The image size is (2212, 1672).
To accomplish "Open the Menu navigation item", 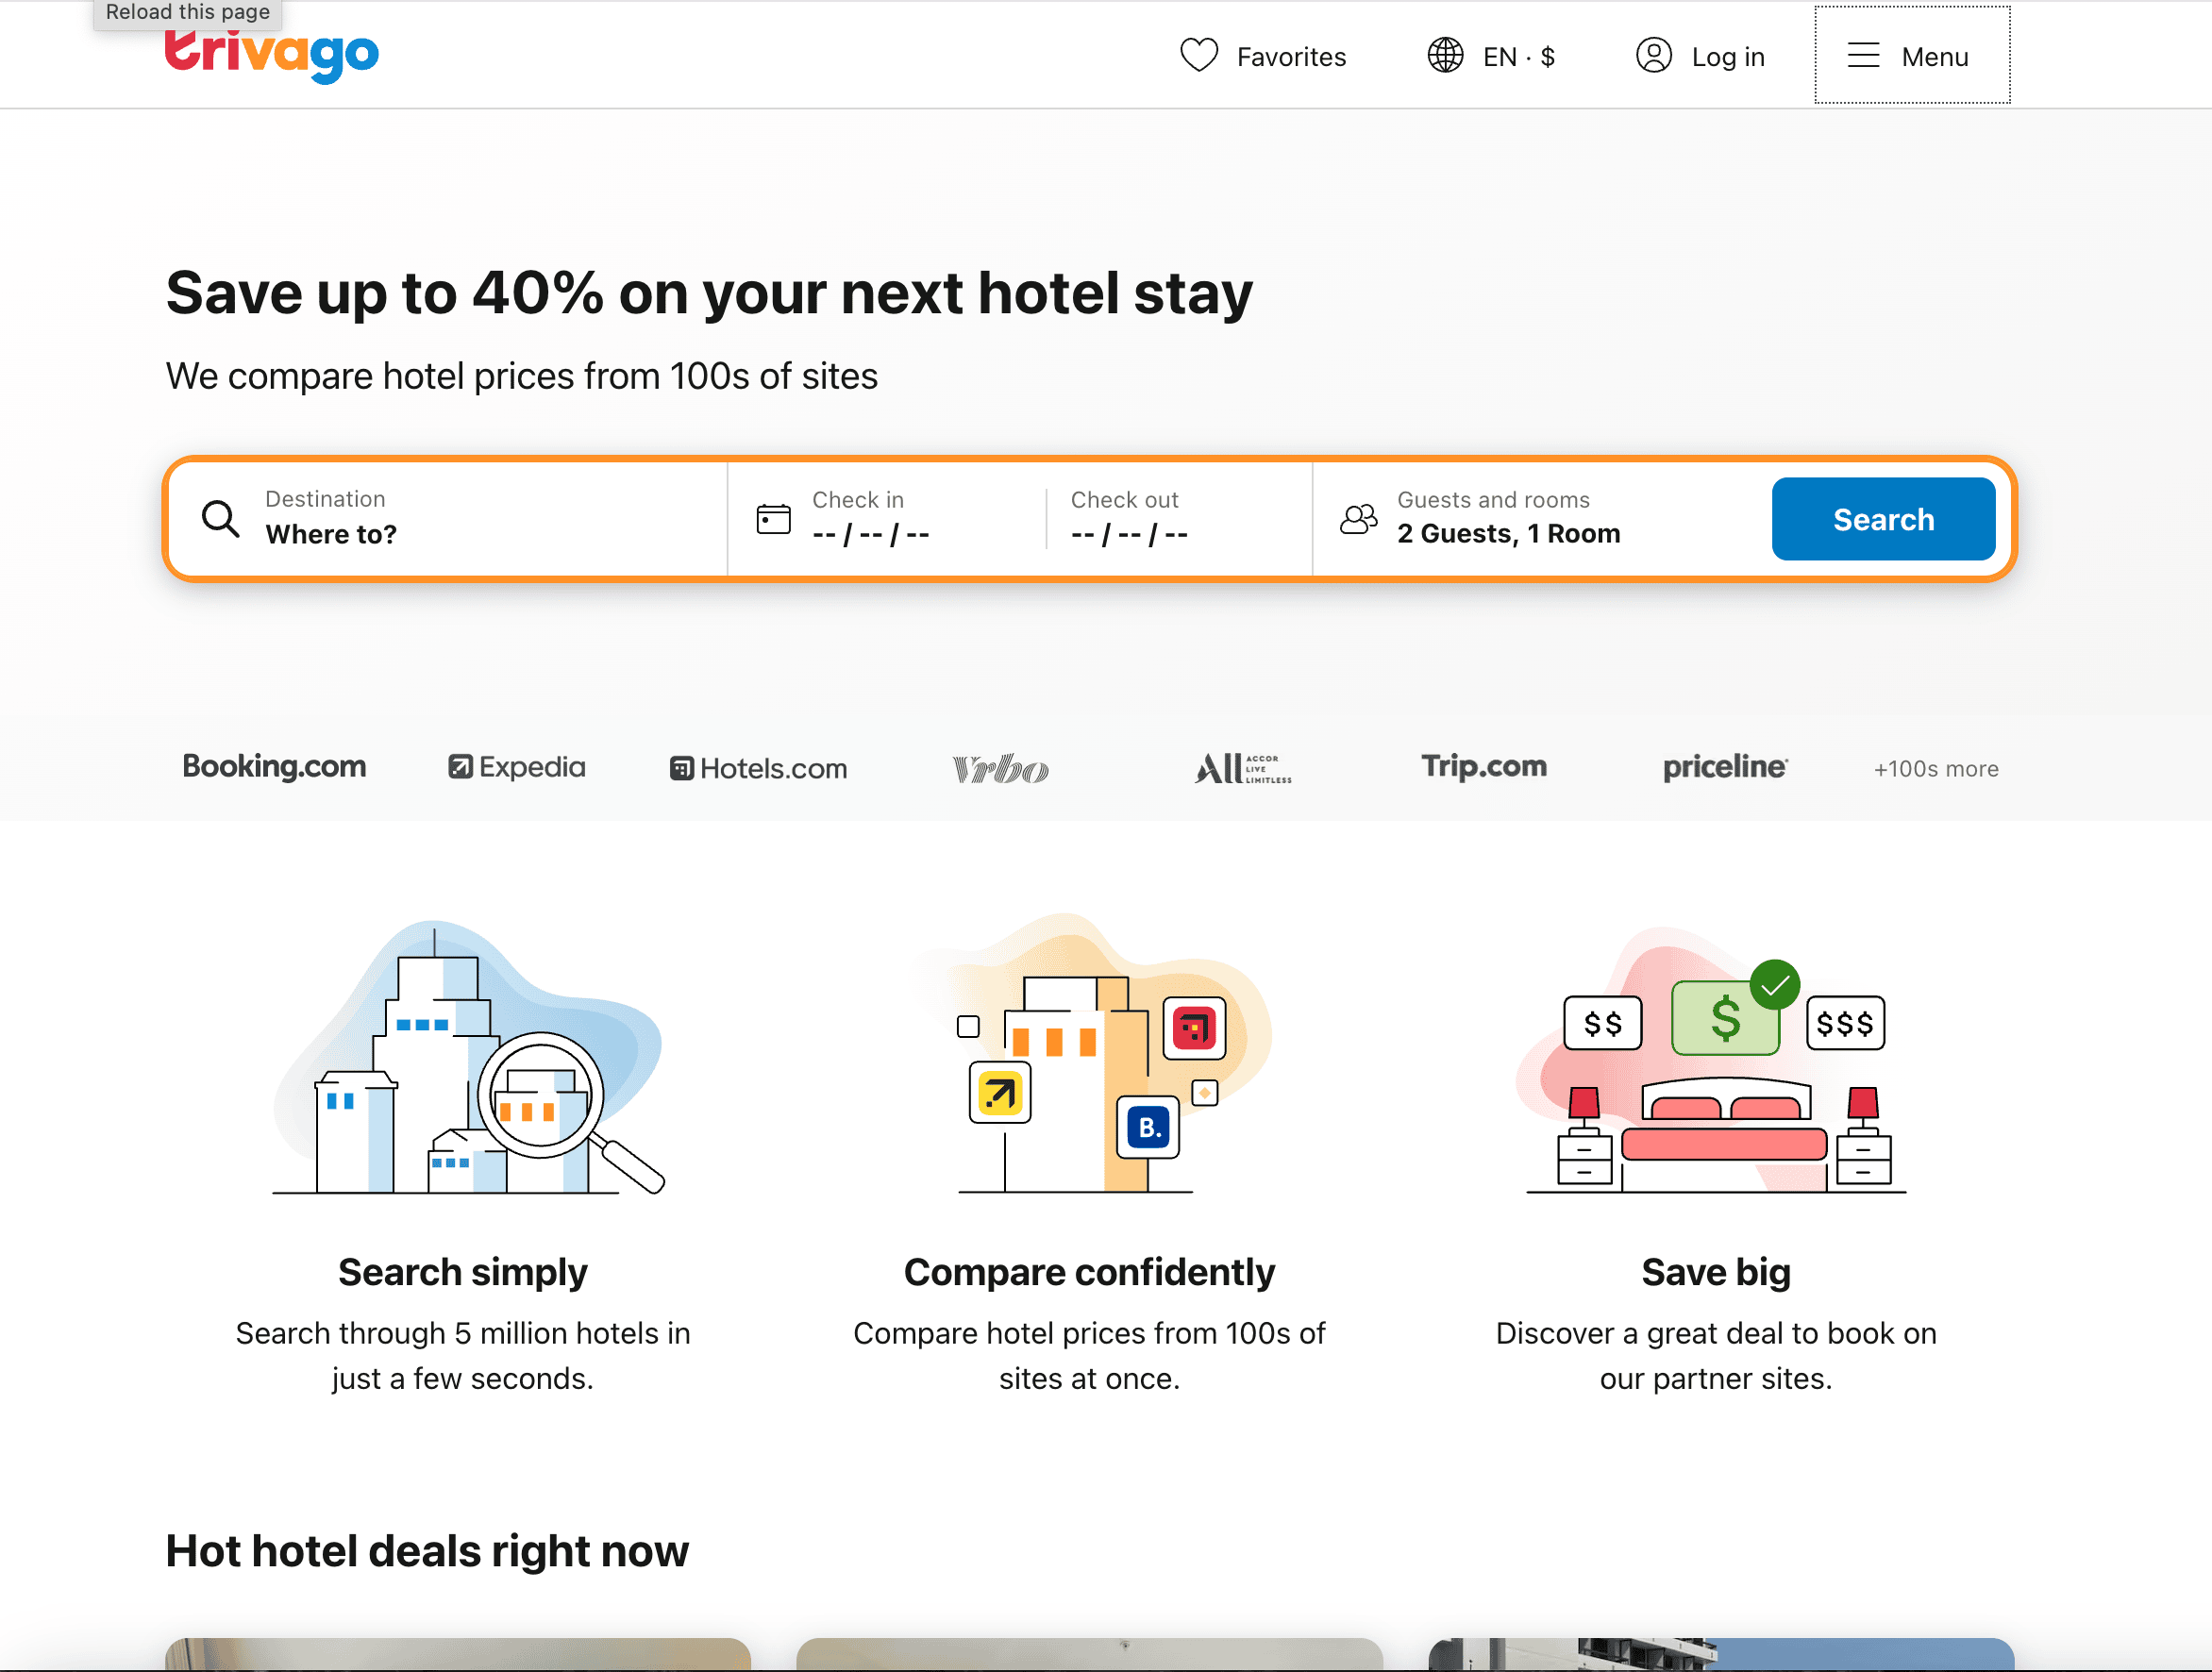I will [1934, 57].
